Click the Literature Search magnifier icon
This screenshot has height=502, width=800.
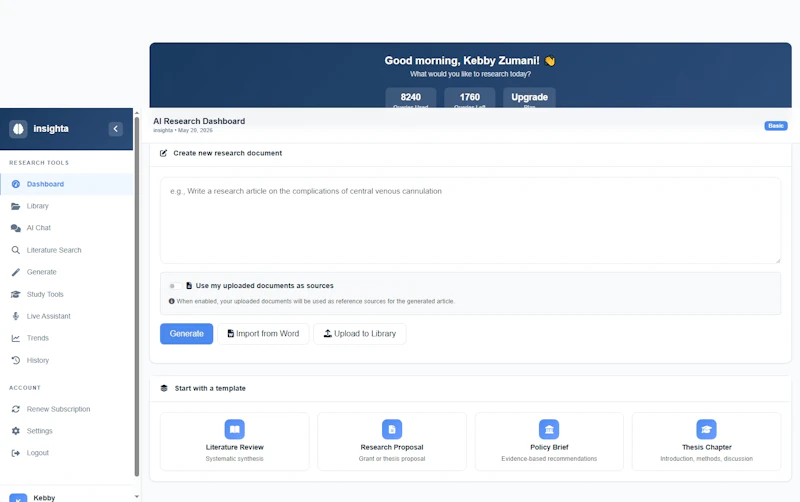pyautogui.click(x=16, y=250)
